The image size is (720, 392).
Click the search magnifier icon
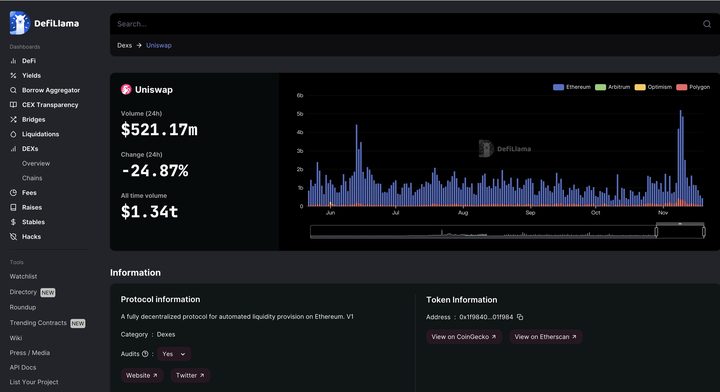tap(707, 24)
